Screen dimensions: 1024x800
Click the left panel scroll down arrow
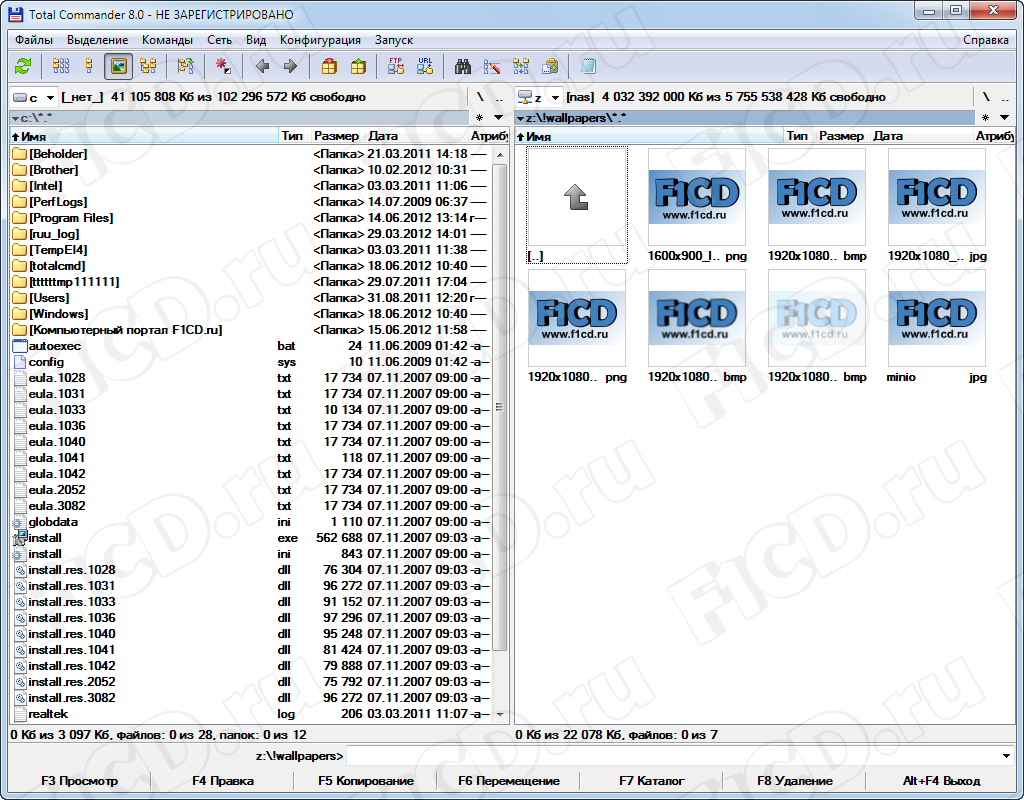500,714
